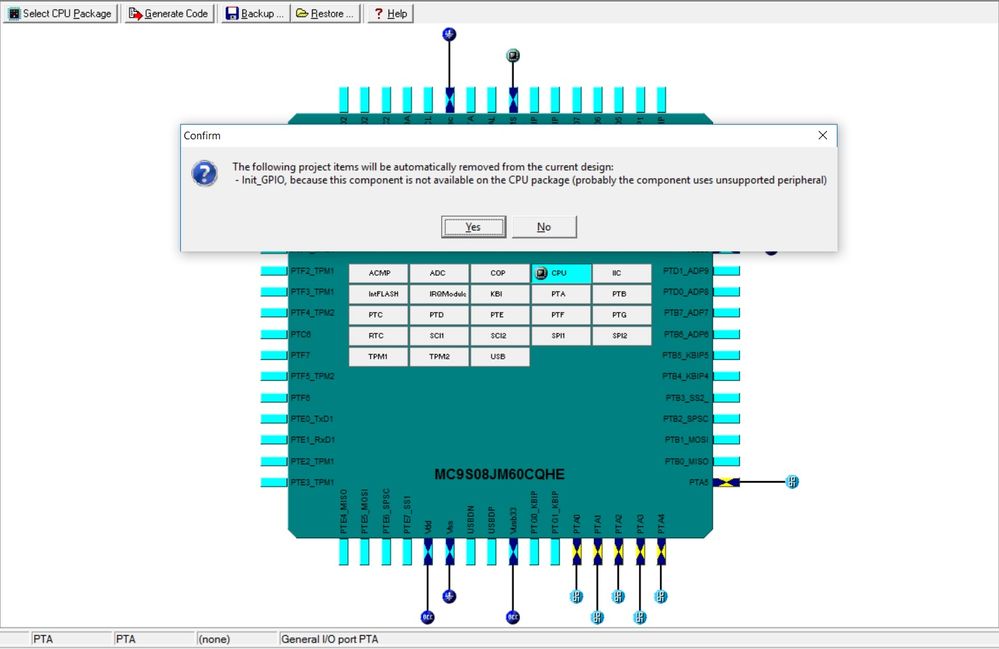Click the blue question mark dialog icon

[x=205, y=173]
